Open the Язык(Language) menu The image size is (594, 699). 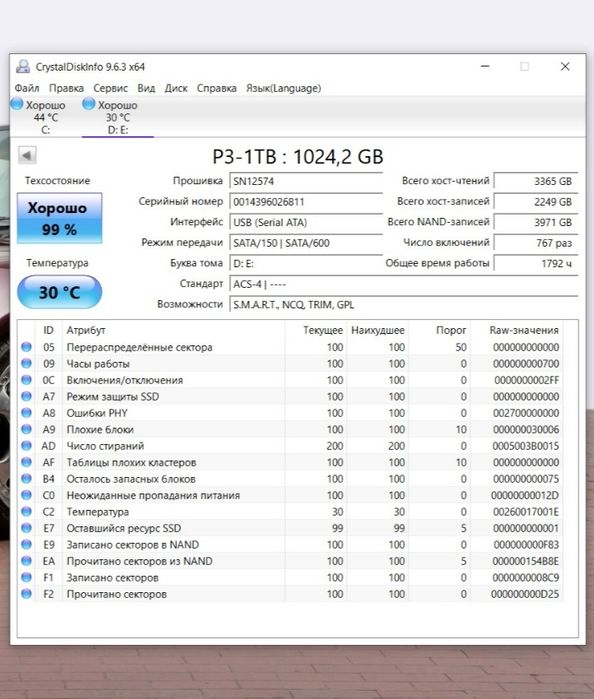coord(284,88)
